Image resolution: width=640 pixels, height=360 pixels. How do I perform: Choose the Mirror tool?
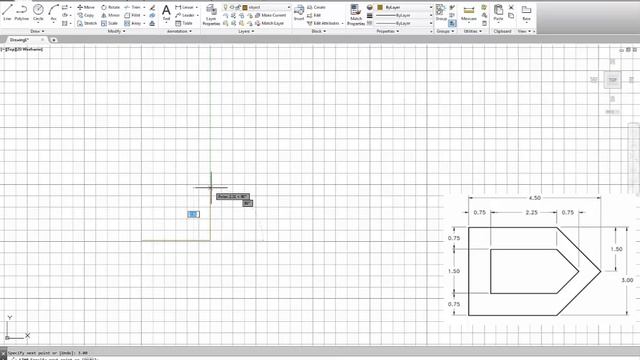(x=111, y=15)
